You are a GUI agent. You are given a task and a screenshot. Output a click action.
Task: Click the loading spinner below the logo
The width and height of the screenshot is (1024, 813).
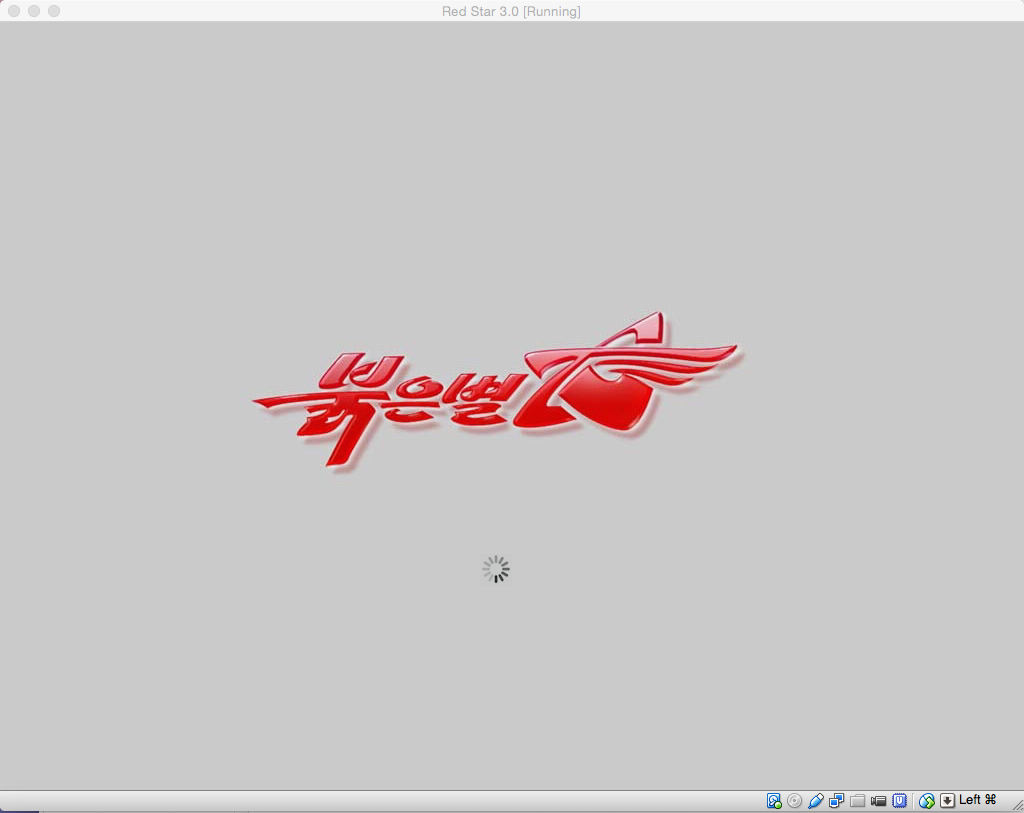point(496,570)
